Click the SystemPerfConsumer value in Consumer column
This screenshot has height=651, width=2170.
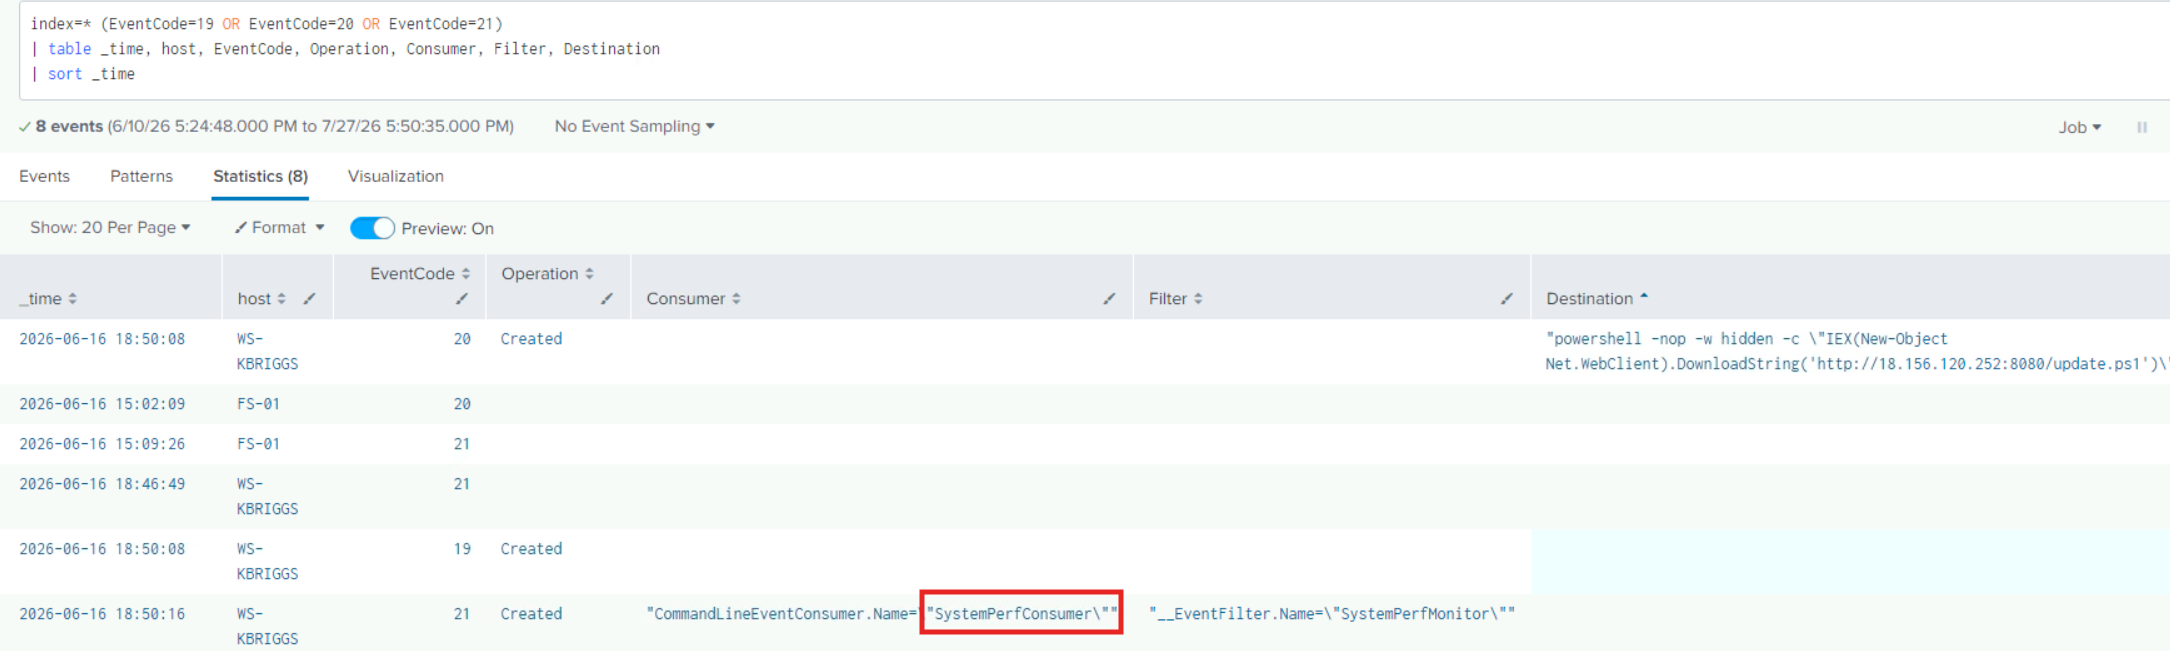pos(1020,614)
